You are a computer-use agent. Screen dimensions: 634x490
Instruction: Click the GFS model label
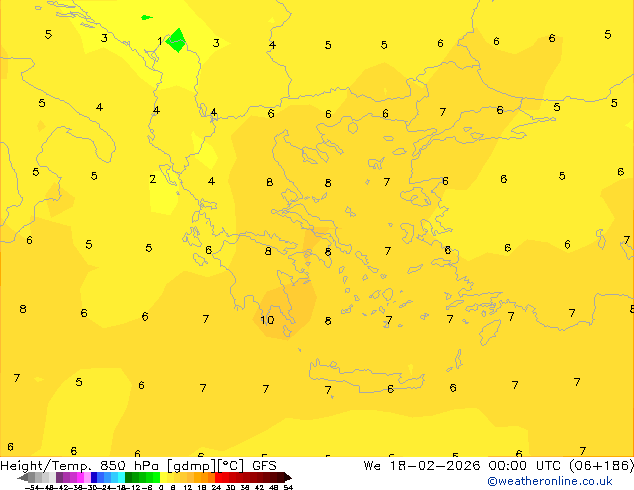[264, 465]
